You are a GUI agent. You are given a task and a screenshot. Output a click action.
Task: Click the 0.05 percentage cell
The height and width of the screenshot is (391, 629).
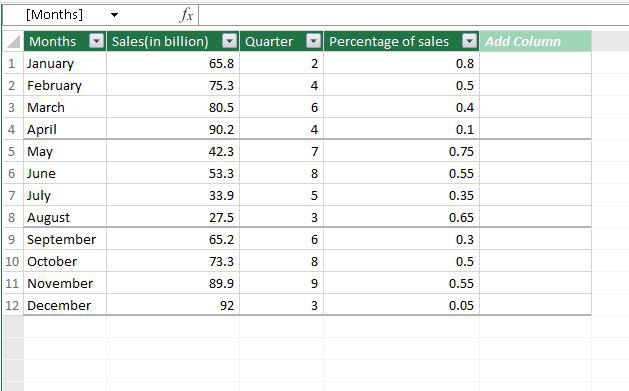(x=402, y=305)
